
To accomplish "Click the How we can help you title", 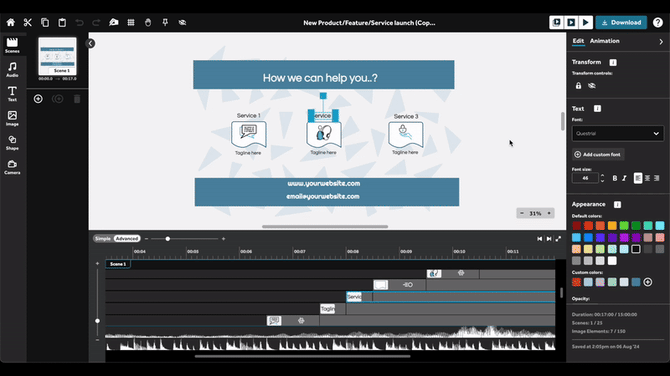I will tap(320, 78).
